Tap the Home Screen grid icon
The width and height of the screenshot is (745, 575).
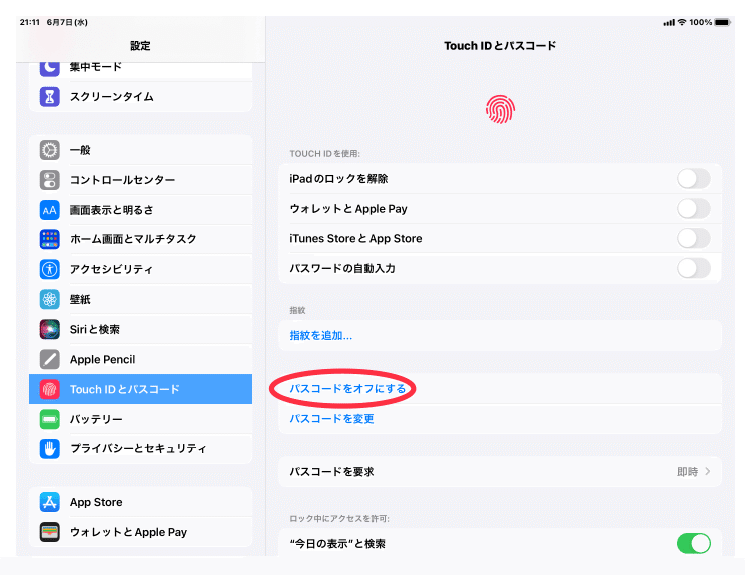(49, 240)
